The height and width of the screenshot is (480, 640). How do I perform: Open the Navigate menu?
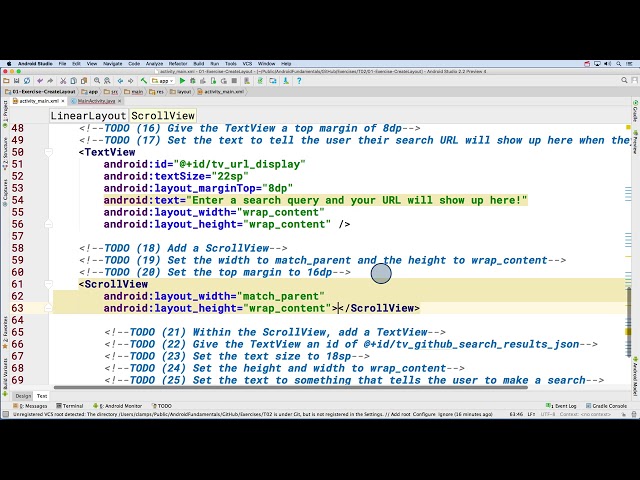113,64
